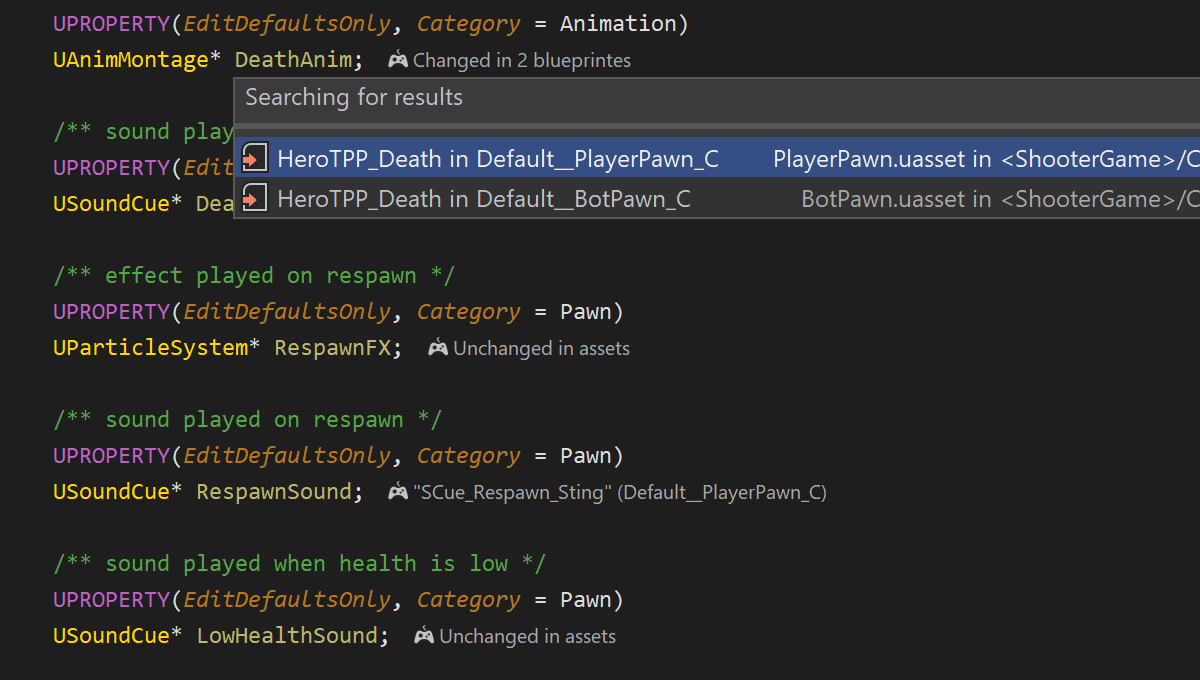
Task: Click "Unchanged in assets" beside RespawnFX
Action: click(x=543, y=348)
